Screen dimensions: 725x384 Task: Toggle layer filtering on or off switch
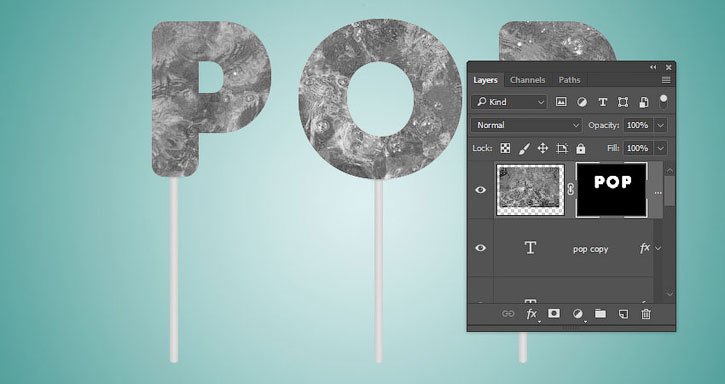[x=664, y=102]
